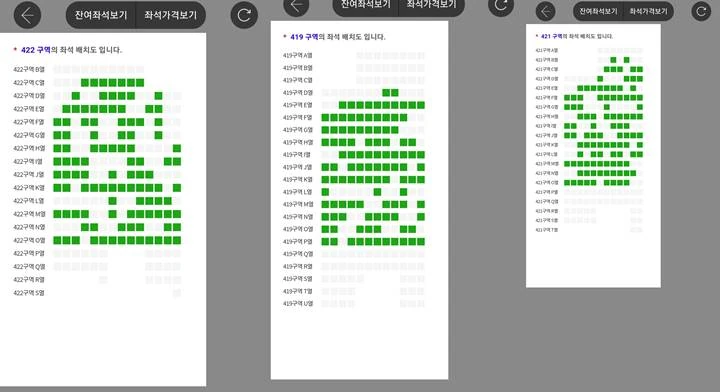Screen dimensions: 720x392
Task: Click the '419구역 L열' row label
Action: click(x=298, y=192)
